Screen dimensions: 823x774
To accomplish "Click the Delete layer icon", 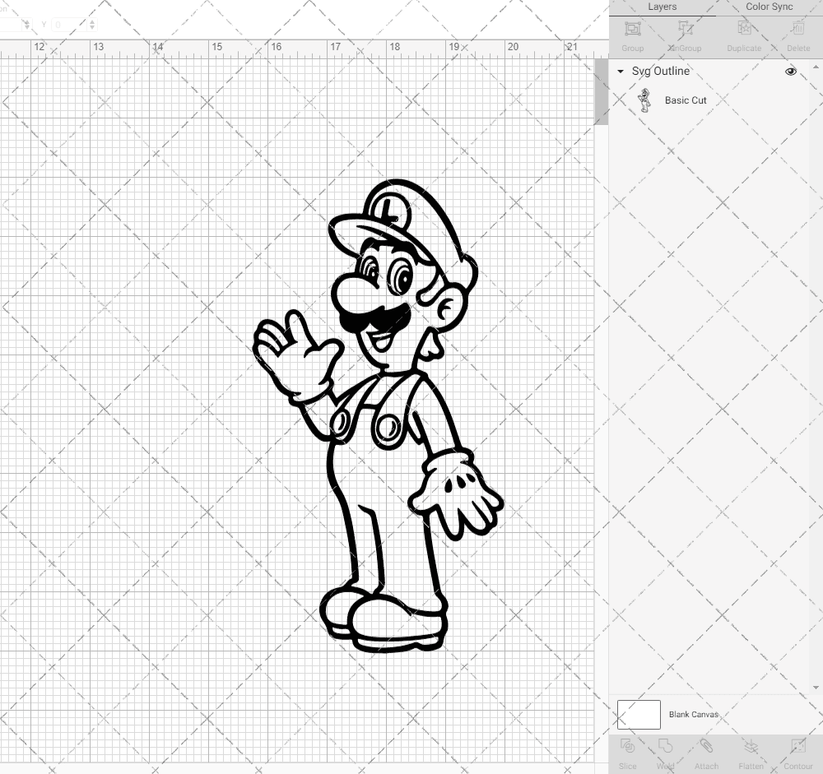I will tap(797, 30).
